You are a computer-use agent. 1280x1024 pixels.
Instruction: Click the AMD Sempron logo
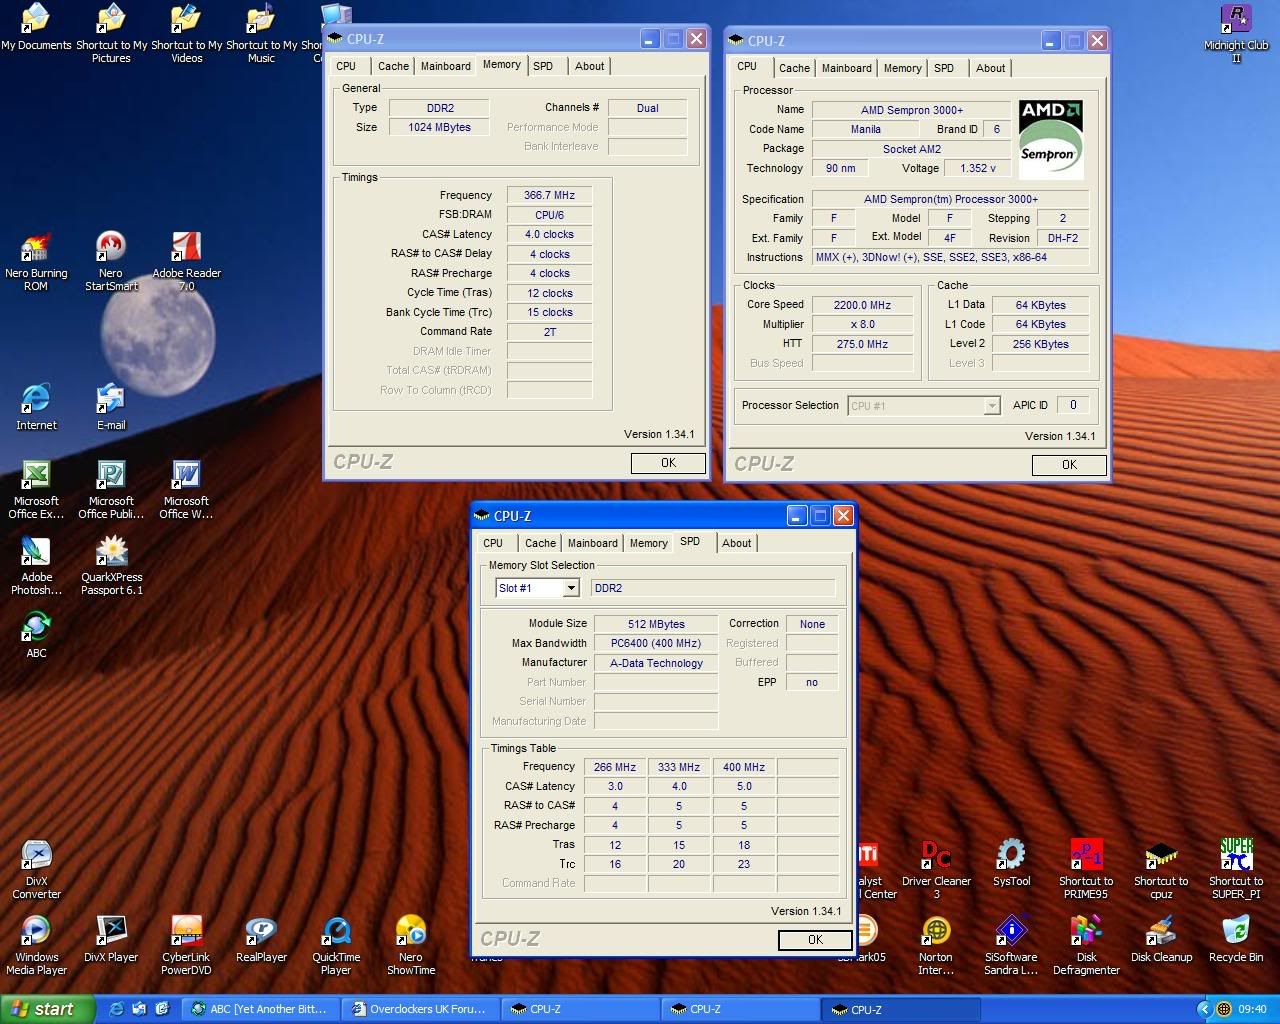[x=1051, y=138]
